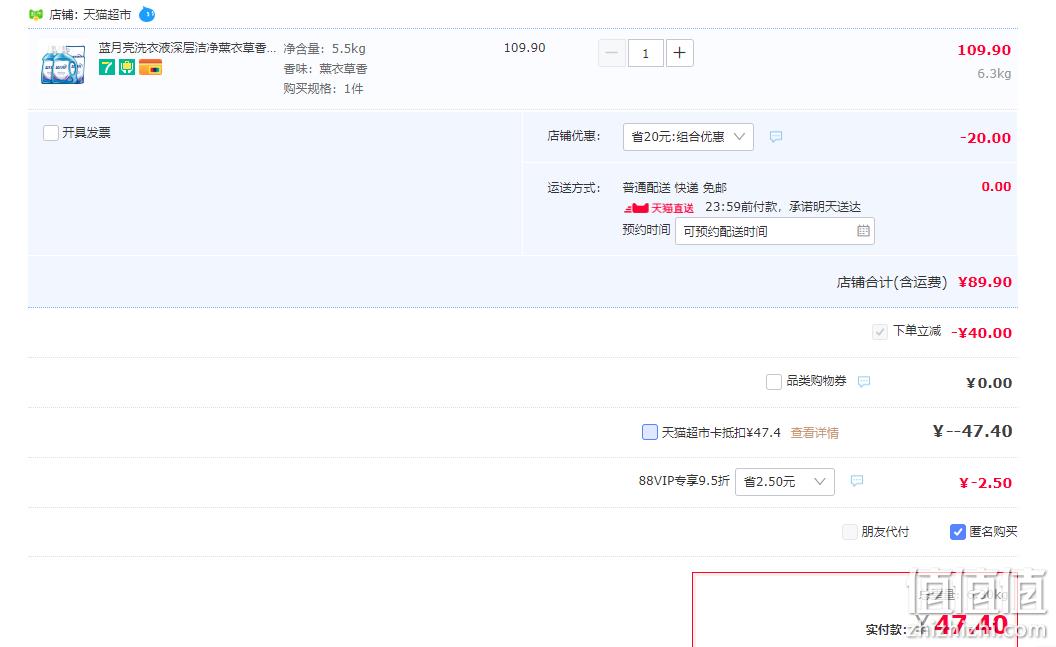
Task: Click the orange credit card icon
Action: pos(150,67)
